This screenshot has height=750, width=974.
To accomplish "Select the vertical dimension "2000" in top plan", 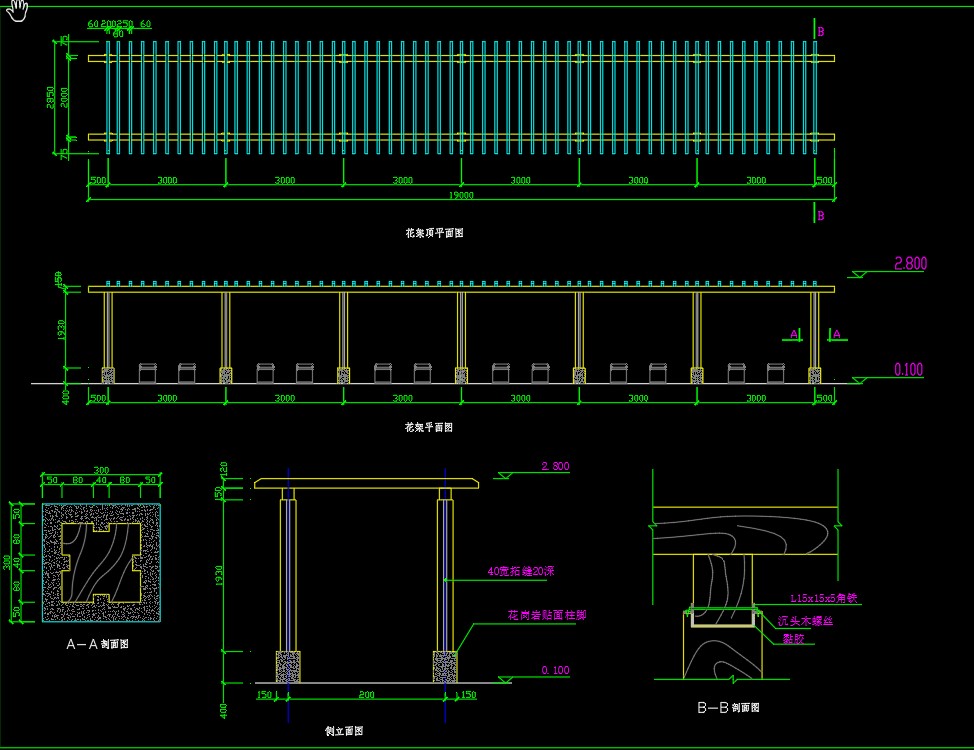I will pos(65,98).
